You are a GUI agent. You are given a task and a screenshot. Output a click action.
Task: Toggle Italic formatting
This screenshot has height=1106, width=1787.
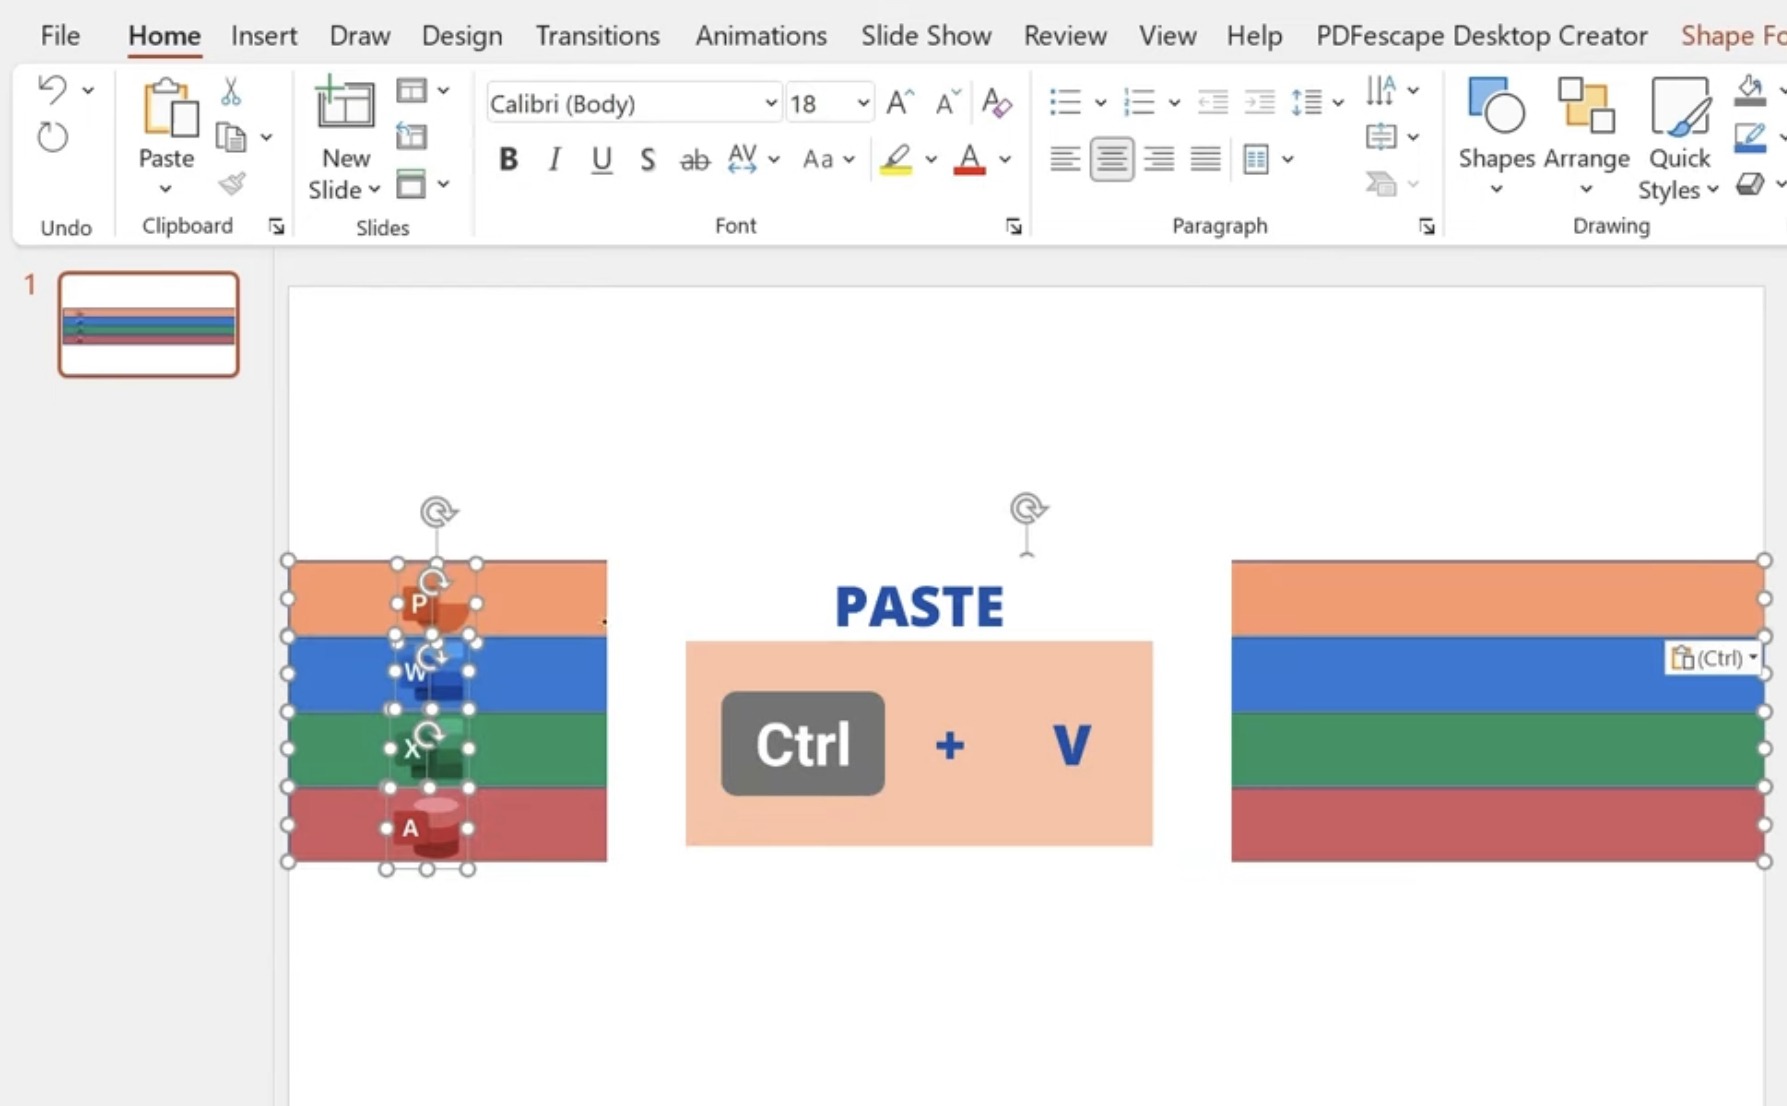coord(554,159)
